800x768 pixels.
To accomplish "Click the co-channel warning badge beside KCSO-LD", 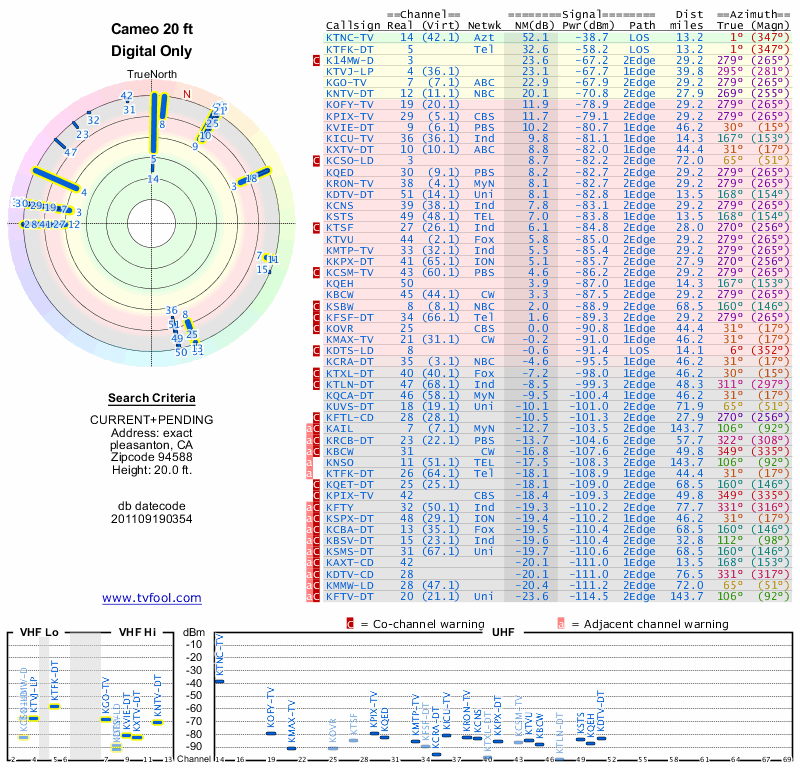I will [316, 161].
